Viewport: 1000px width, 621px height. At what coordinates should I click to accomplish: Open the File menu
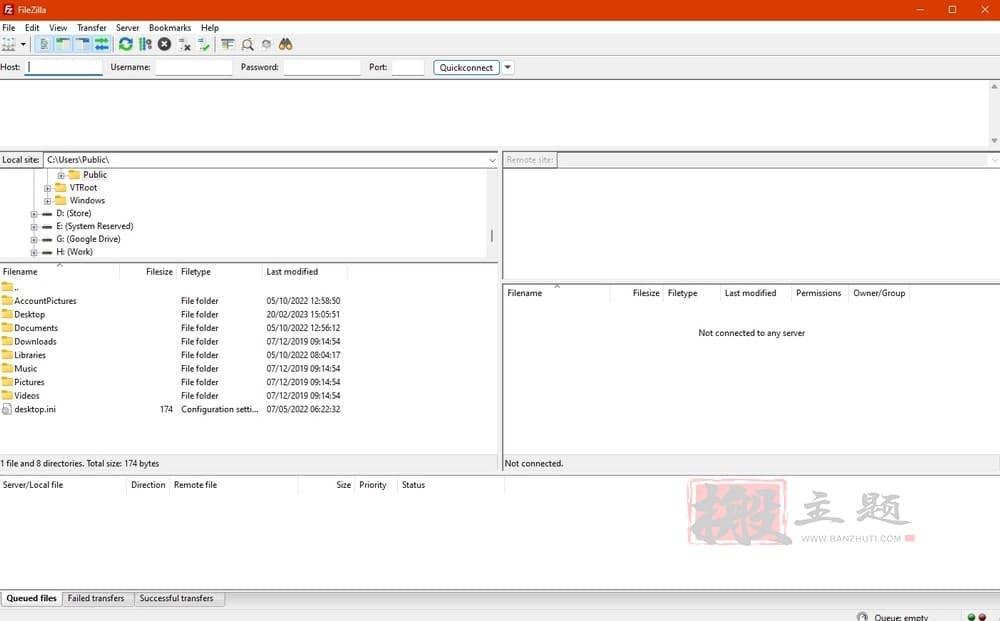click(x=9, y=27)
